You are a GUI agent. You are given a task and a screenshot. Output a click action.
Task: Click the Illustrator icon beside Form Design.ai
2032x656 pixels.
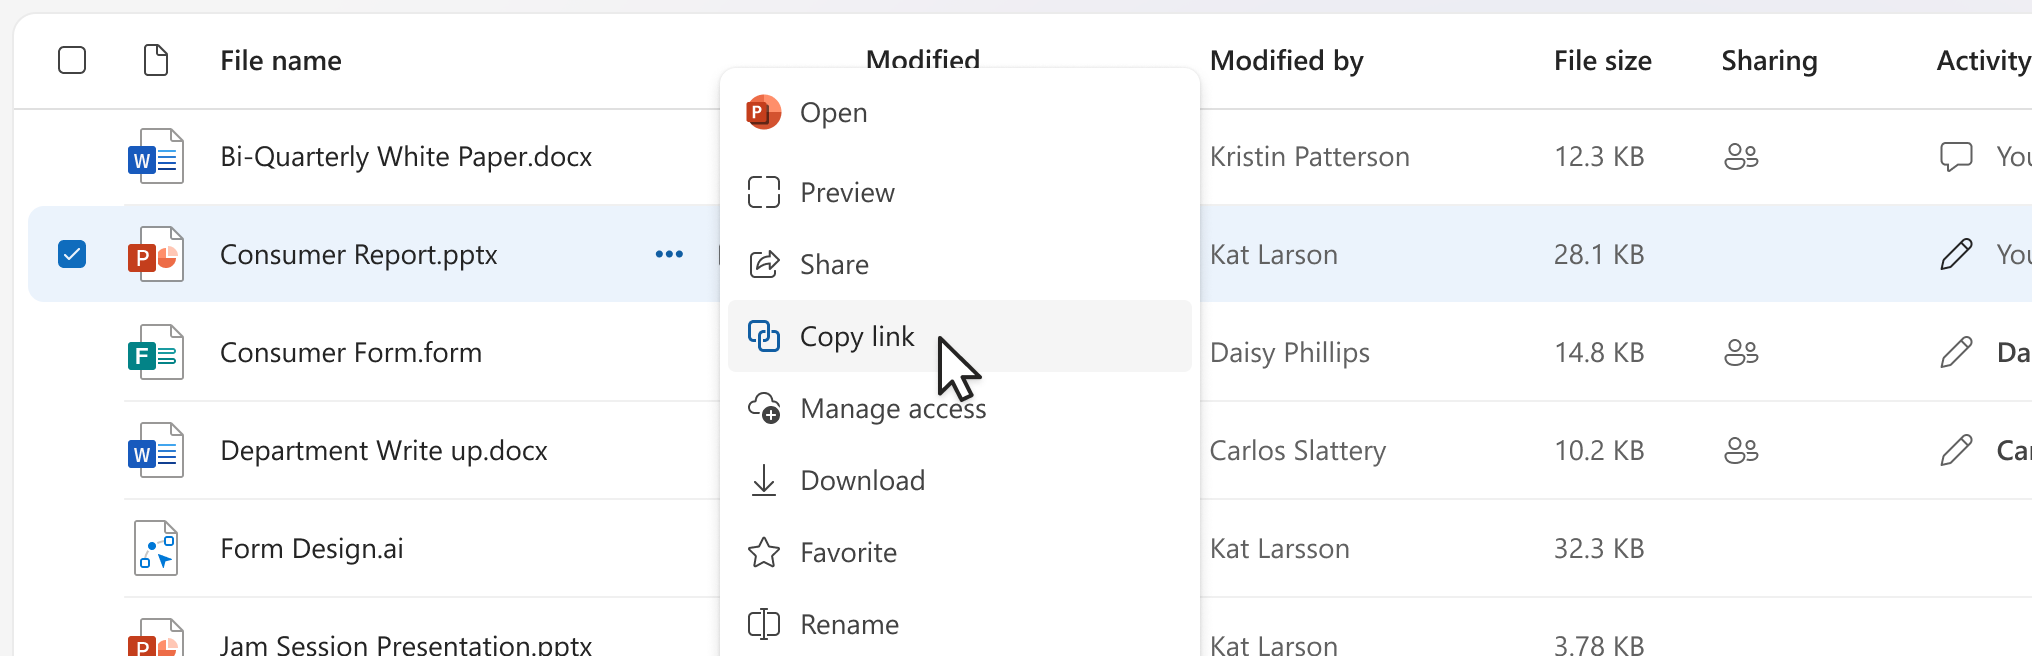tap(156, 548)
